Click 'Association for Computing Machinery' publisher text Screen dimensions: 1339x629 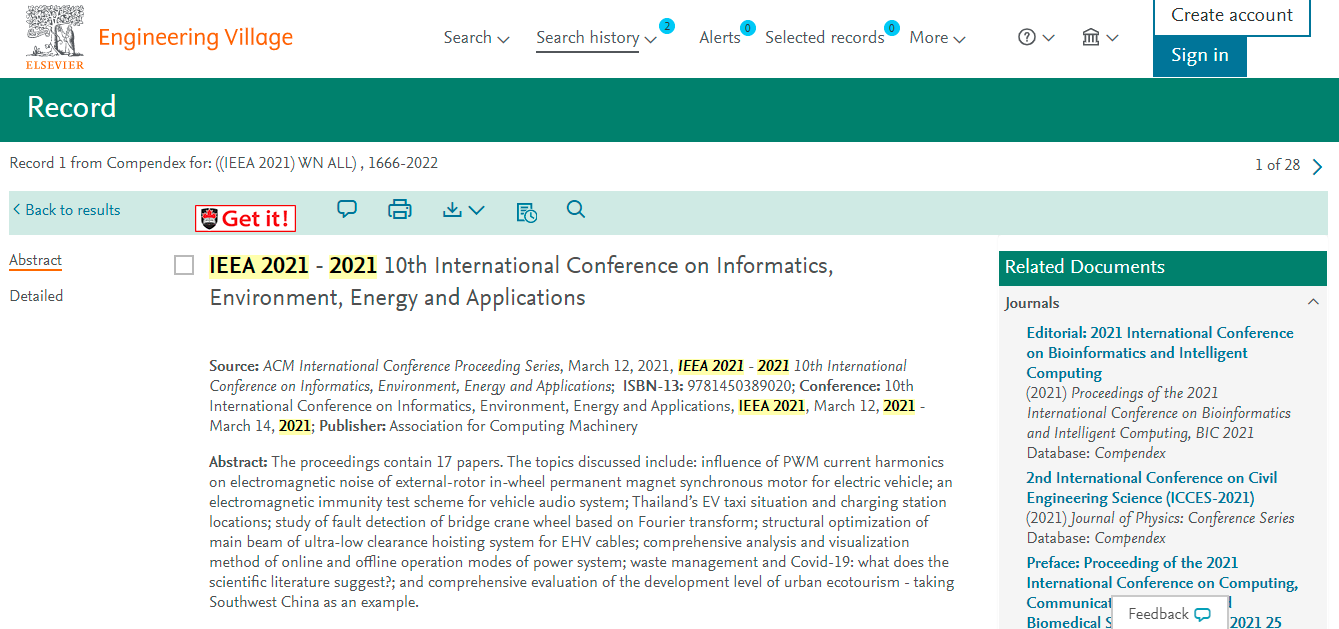(513, 426)
